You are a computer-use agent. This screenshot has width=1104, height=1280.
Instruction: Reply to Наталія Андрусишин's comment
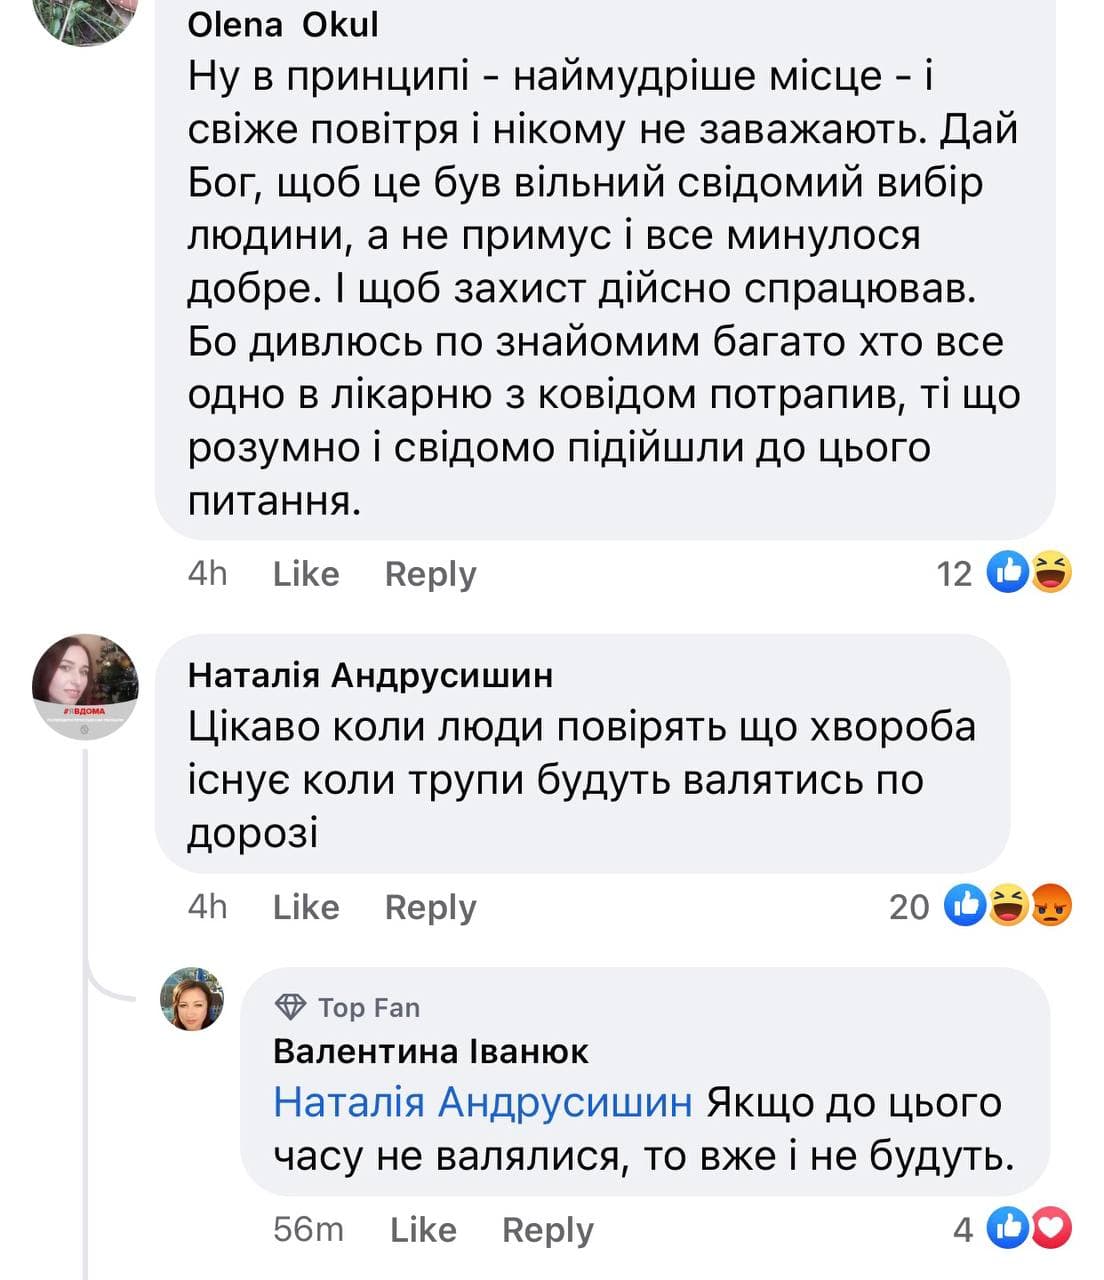pyautogui.click(x=430, y=907)
